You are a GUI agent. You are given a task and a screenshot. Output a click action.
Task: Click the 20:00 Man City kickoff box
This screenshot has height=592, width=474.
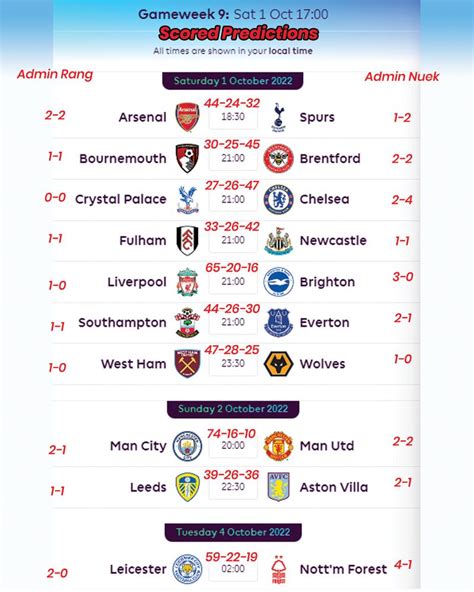point(233,446)
